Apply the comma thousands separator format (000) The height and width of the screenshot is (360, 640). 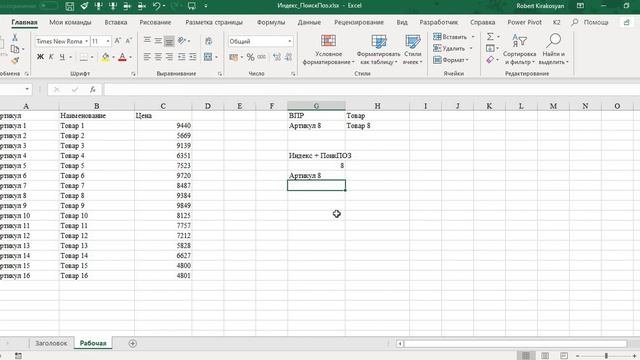pos(262,57)
